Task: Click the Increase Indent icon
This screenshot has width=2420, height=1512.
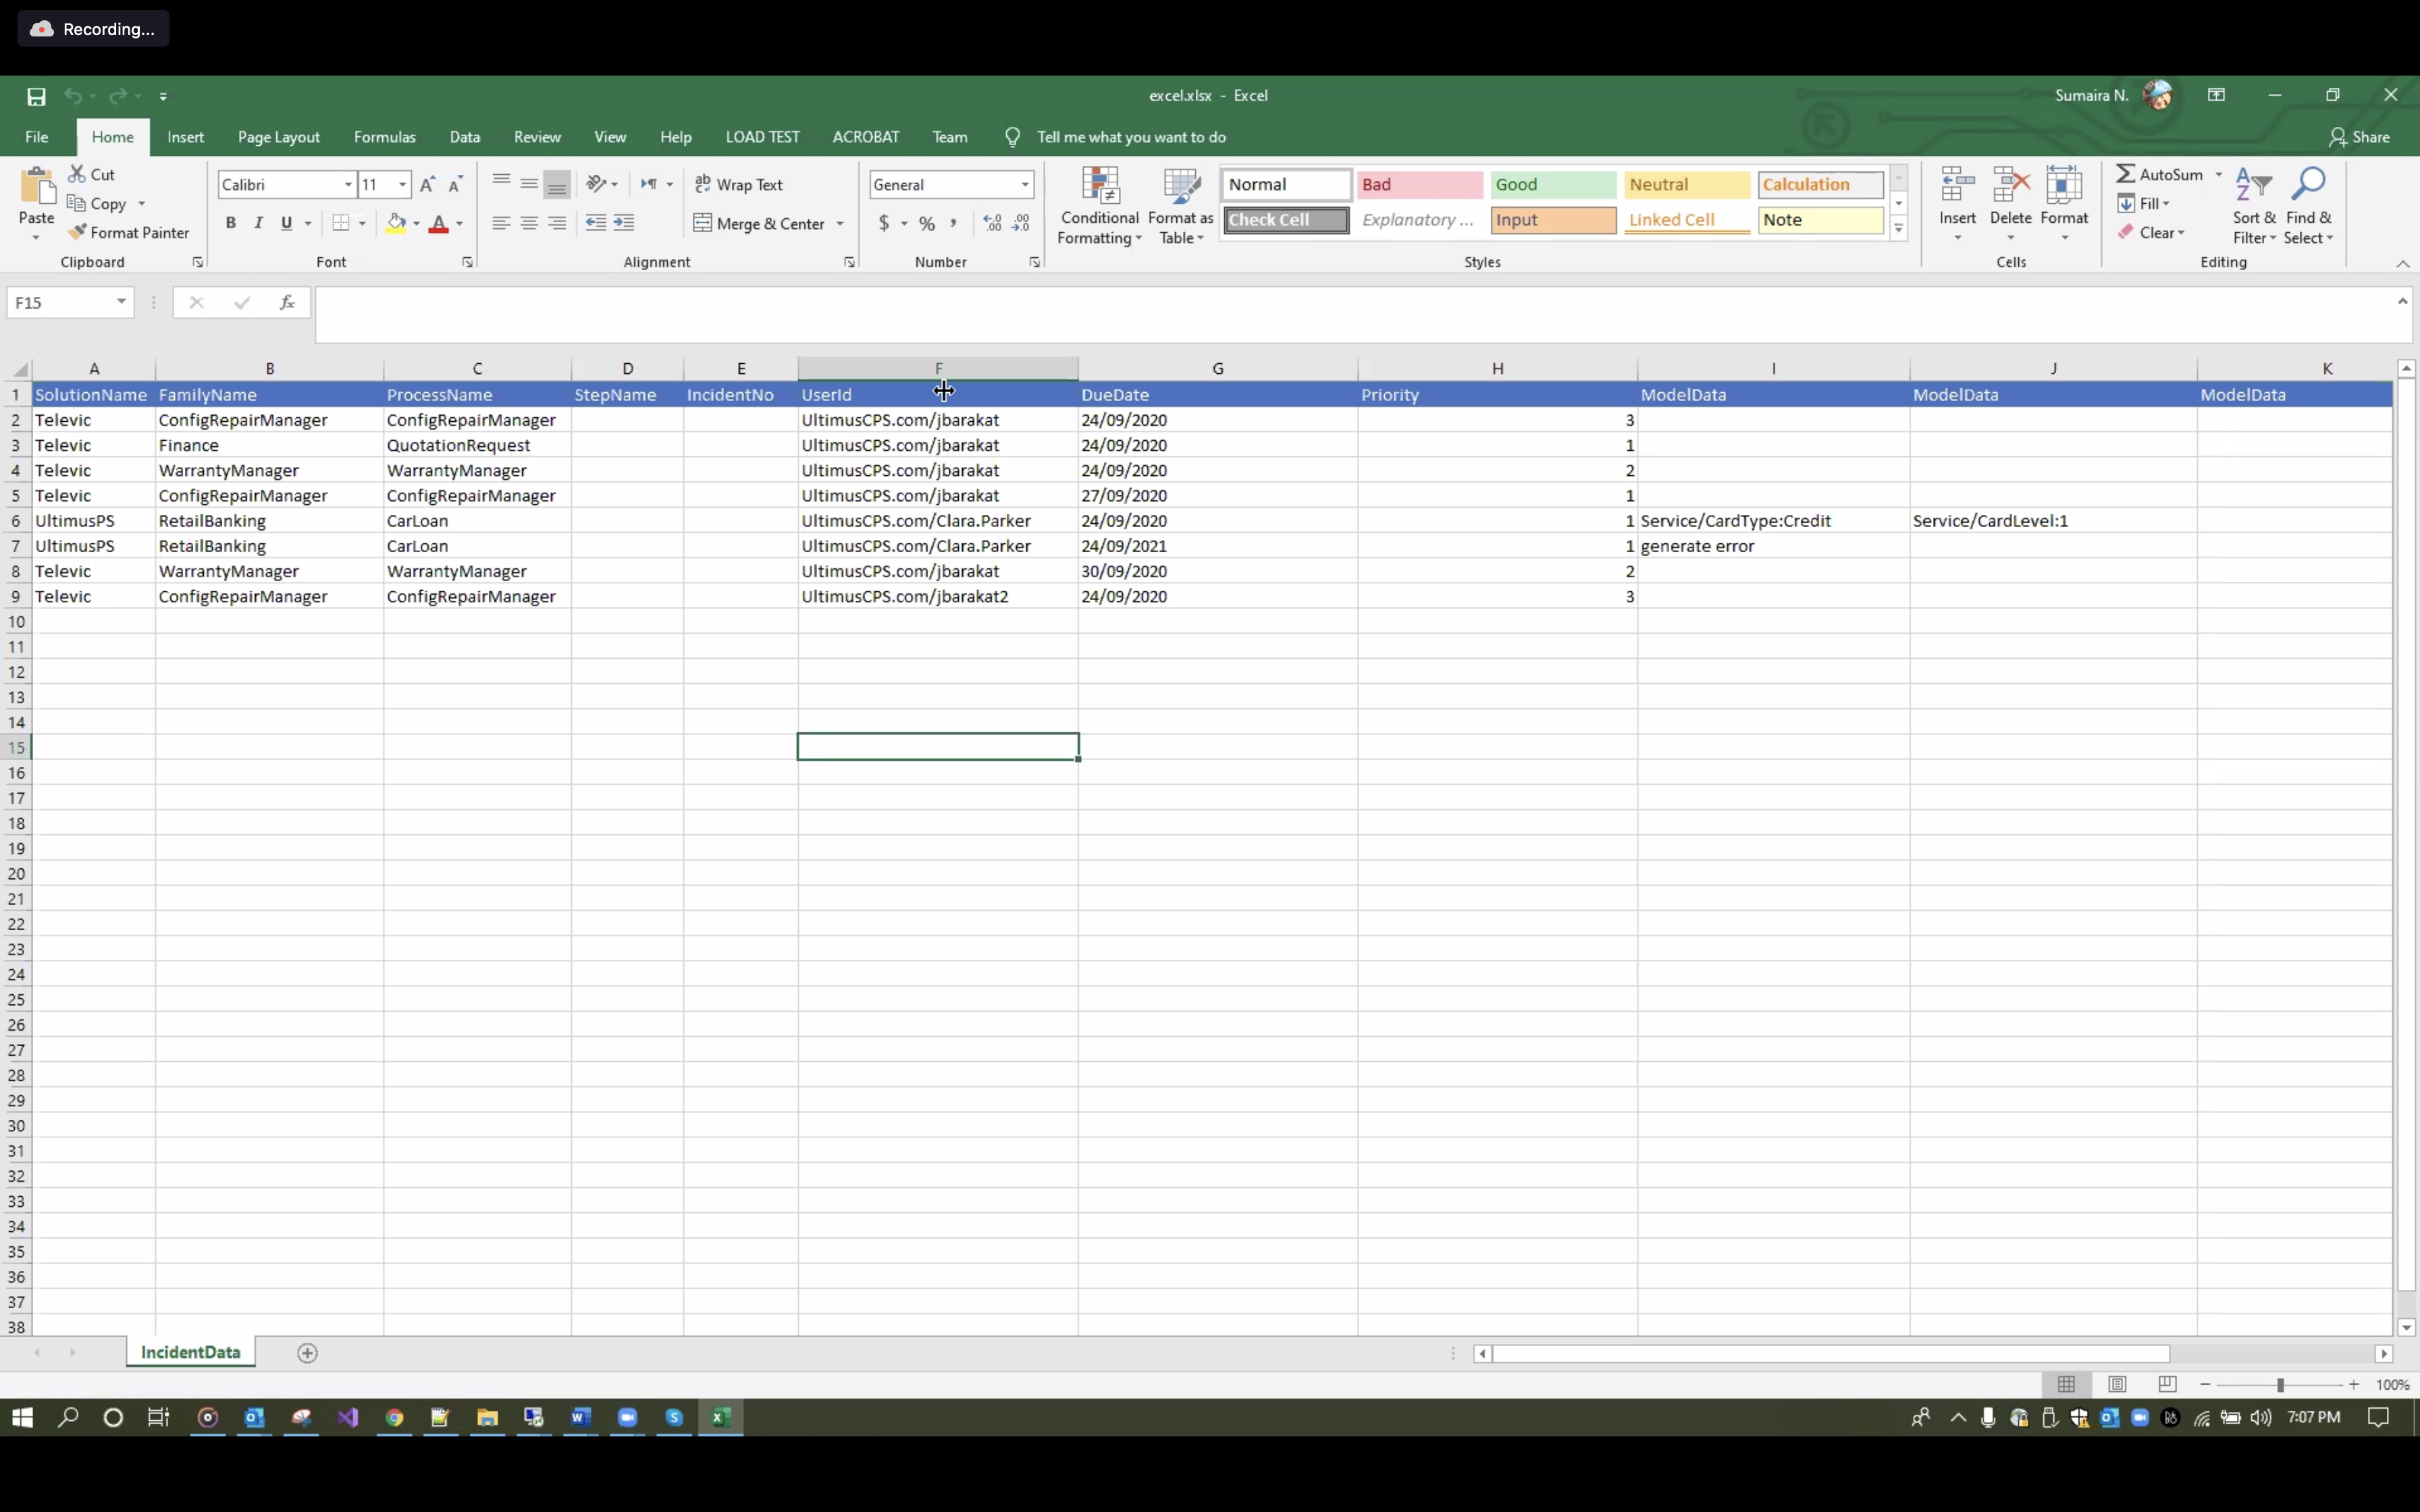Action: (x=624, y=223)
